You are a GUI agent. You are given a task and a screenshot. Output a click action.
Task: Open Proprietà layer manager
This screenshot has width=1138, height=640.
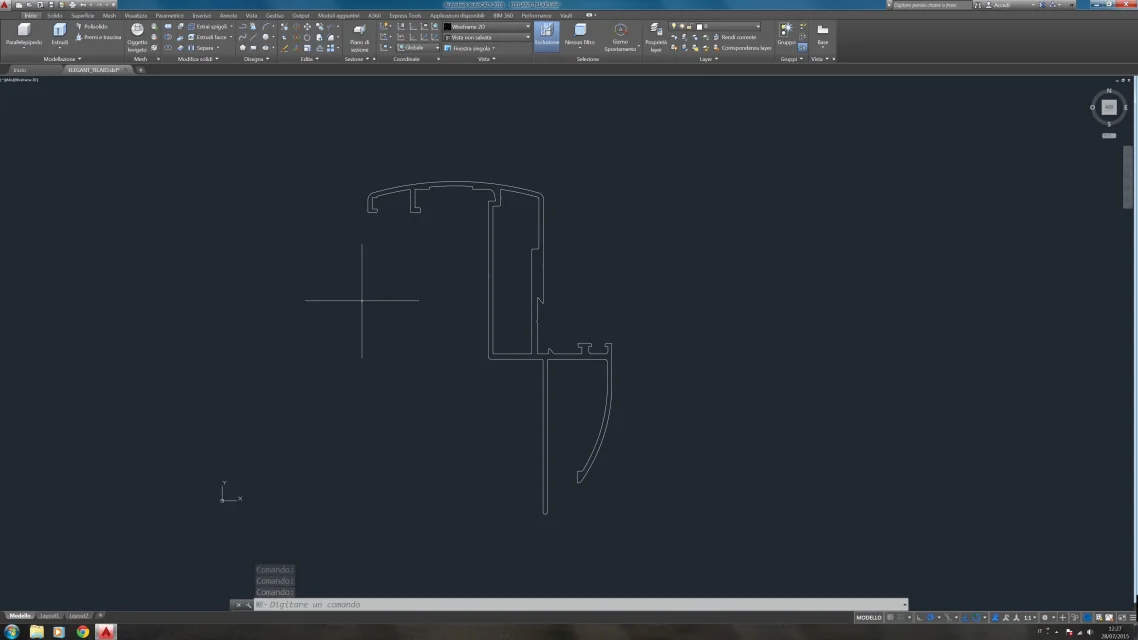[656, 37]
